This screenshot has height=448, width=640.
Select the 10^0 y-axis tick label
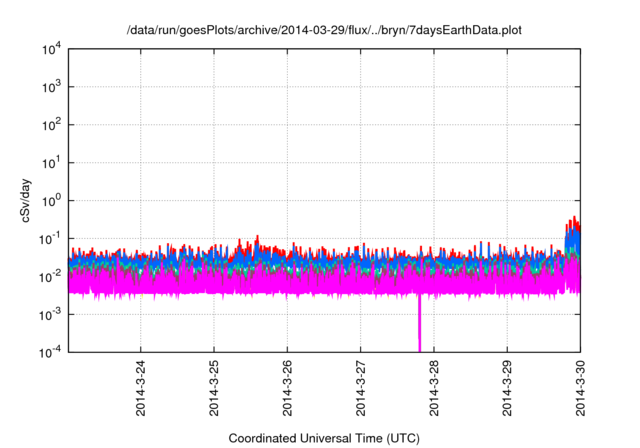(51, 201)
